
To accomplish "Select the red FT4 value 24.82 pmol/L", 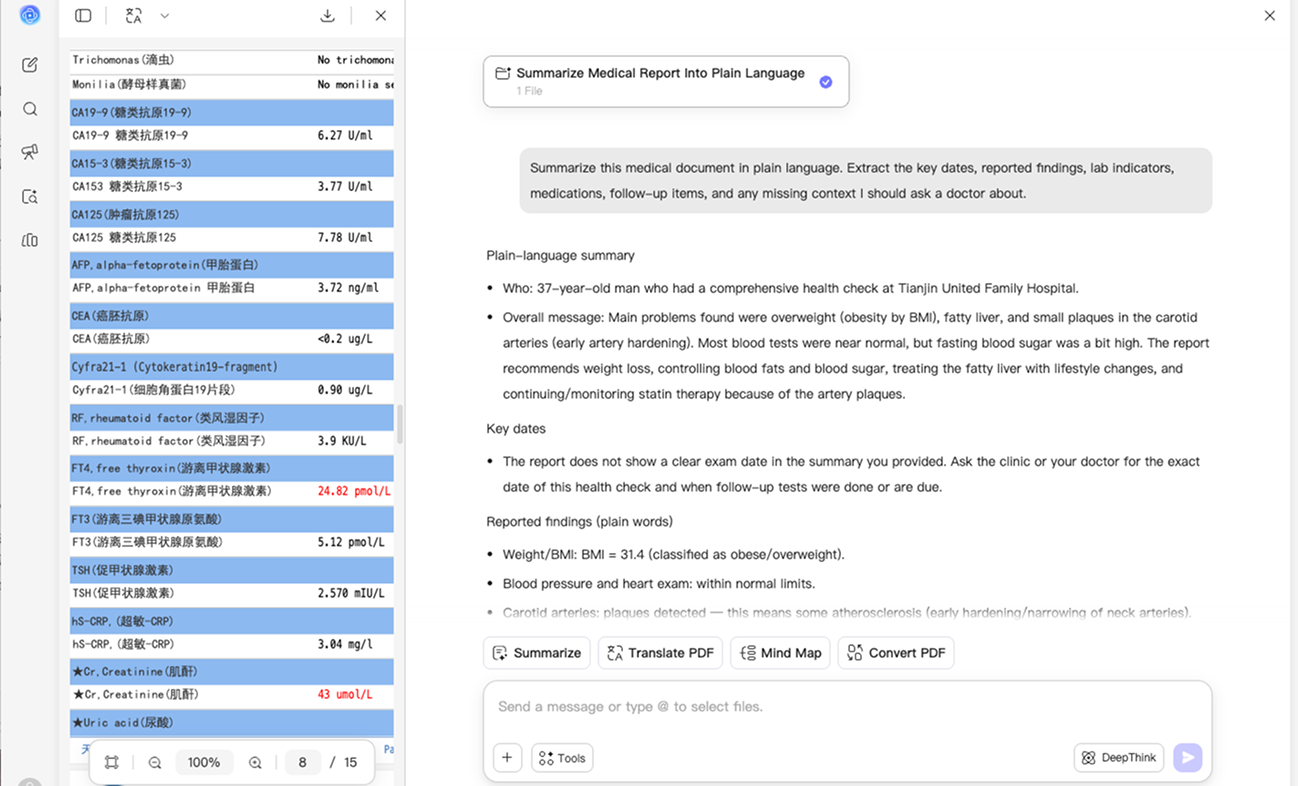I will [354, 492].
